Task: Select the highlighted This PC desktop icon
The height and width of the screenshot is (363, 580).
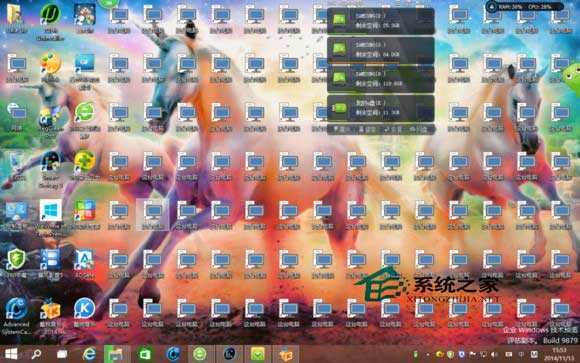Action: [152, 215]
